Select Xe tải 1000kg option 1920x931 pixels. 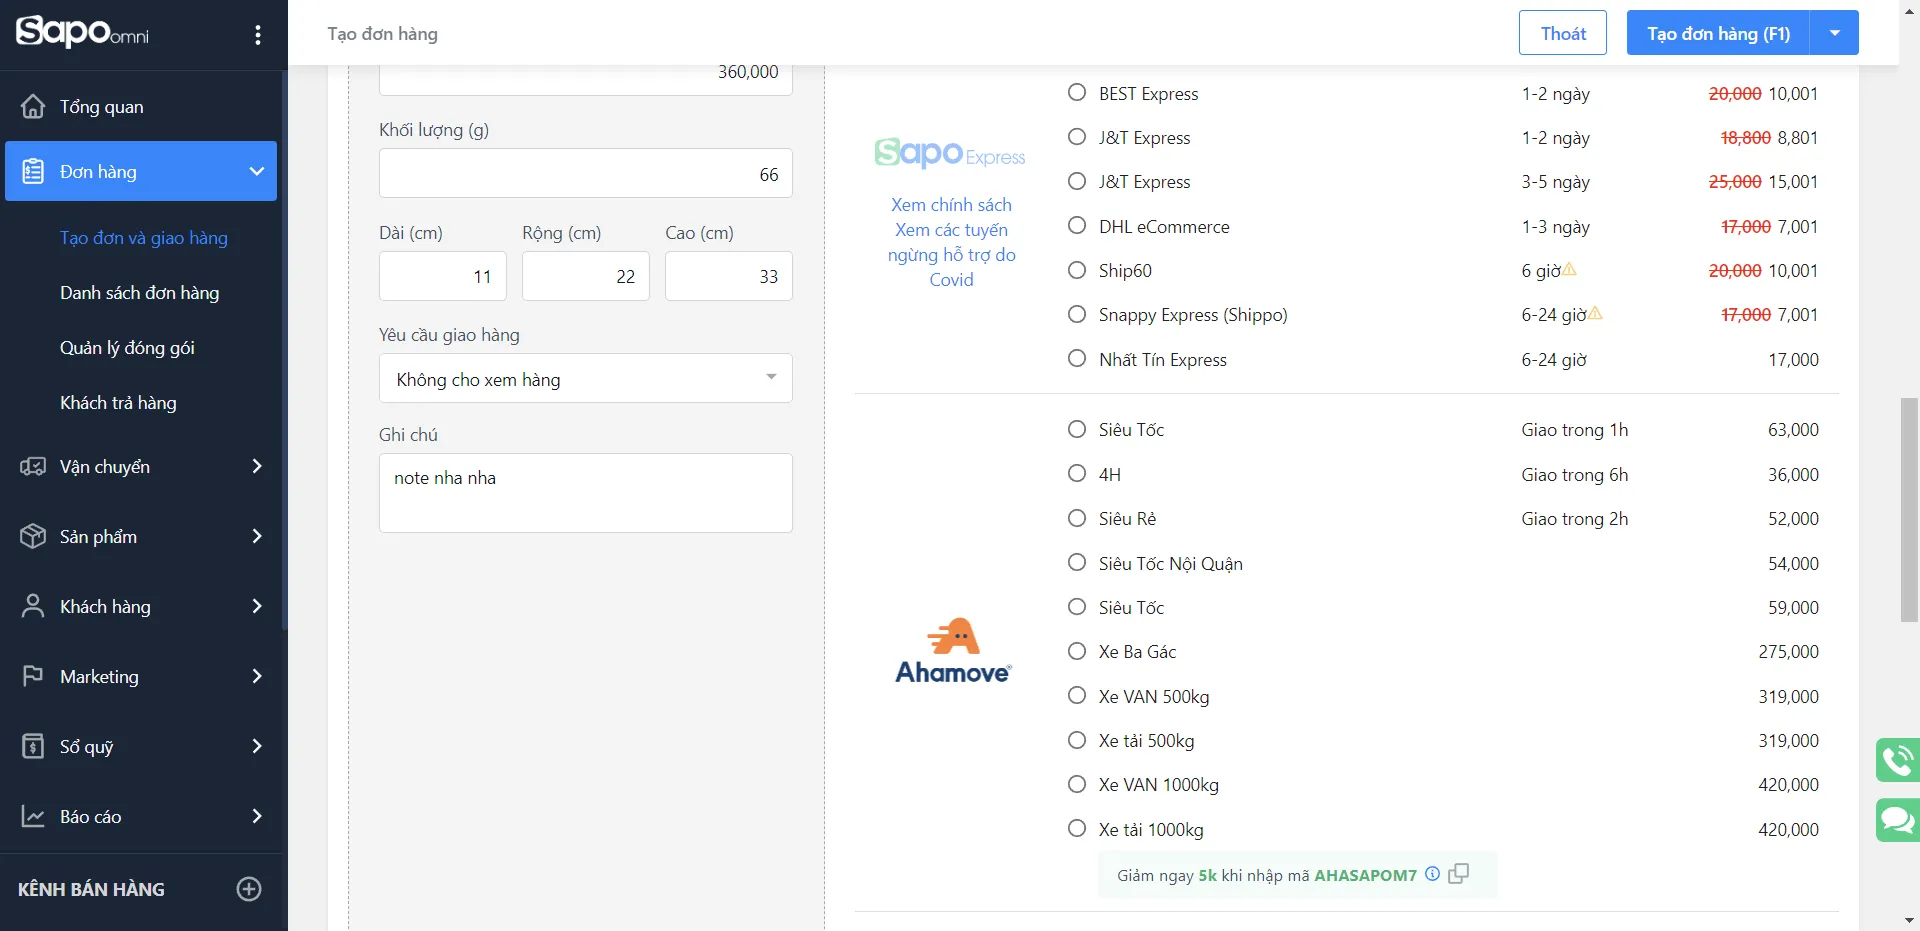click(1077, 829)
